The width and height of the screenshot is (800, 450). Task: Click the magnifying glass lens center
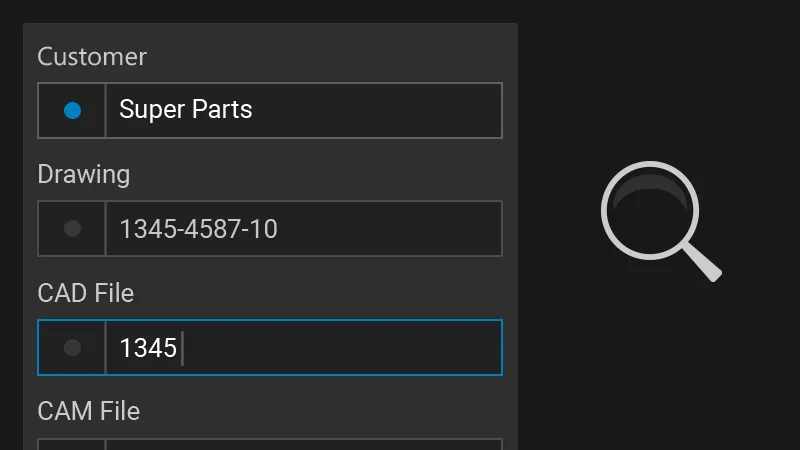tap(648, 208)
